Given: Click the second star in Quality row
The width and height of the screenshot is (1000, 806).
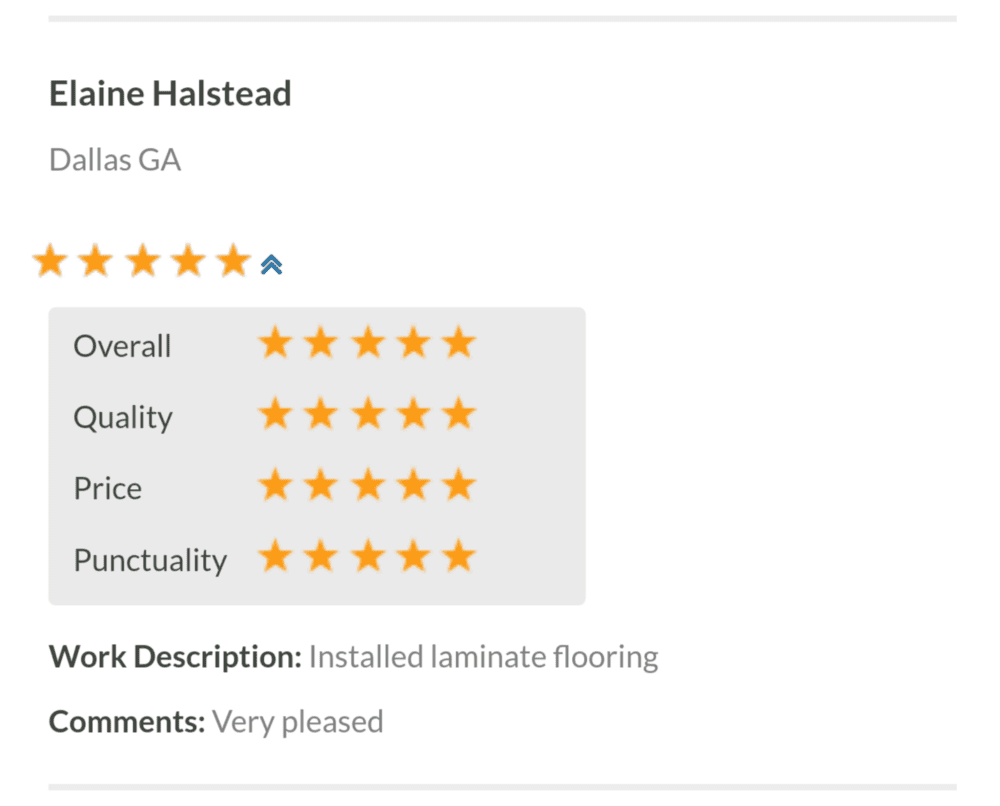Looking at the screenshot, I should 320,415.
